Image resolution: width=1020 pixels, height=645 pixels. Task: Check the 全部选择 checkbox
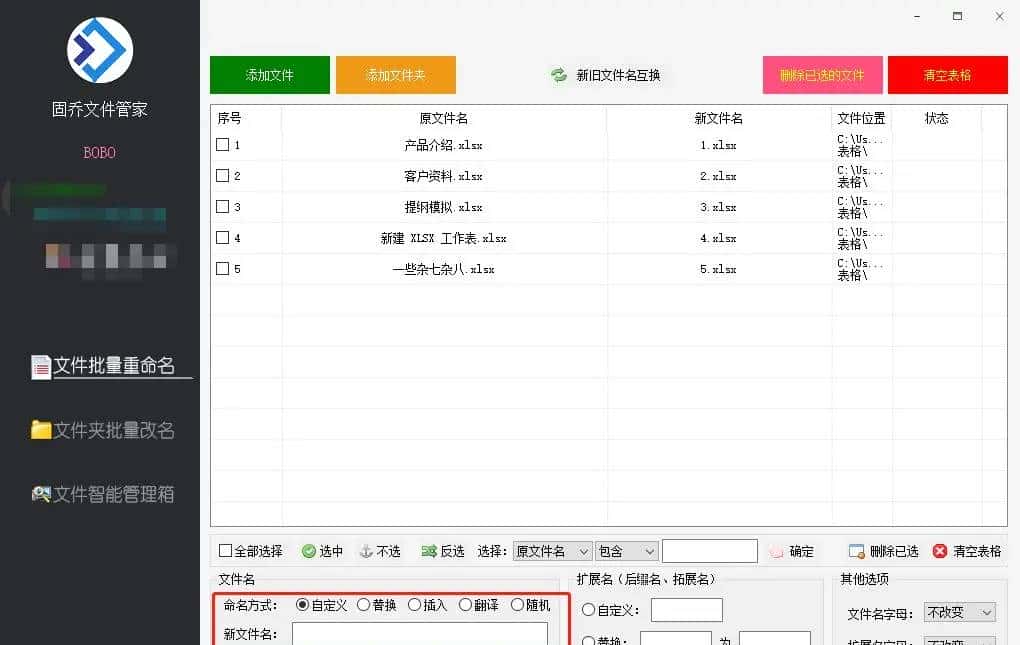coord(226,550)
